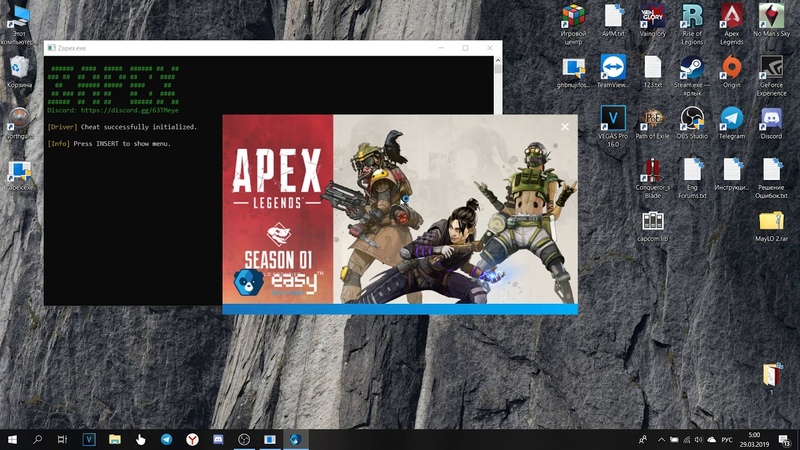This screenshot has height=450, width=800.
Task: Click the Discord invite link in console
Action: (x=130, y=110)
